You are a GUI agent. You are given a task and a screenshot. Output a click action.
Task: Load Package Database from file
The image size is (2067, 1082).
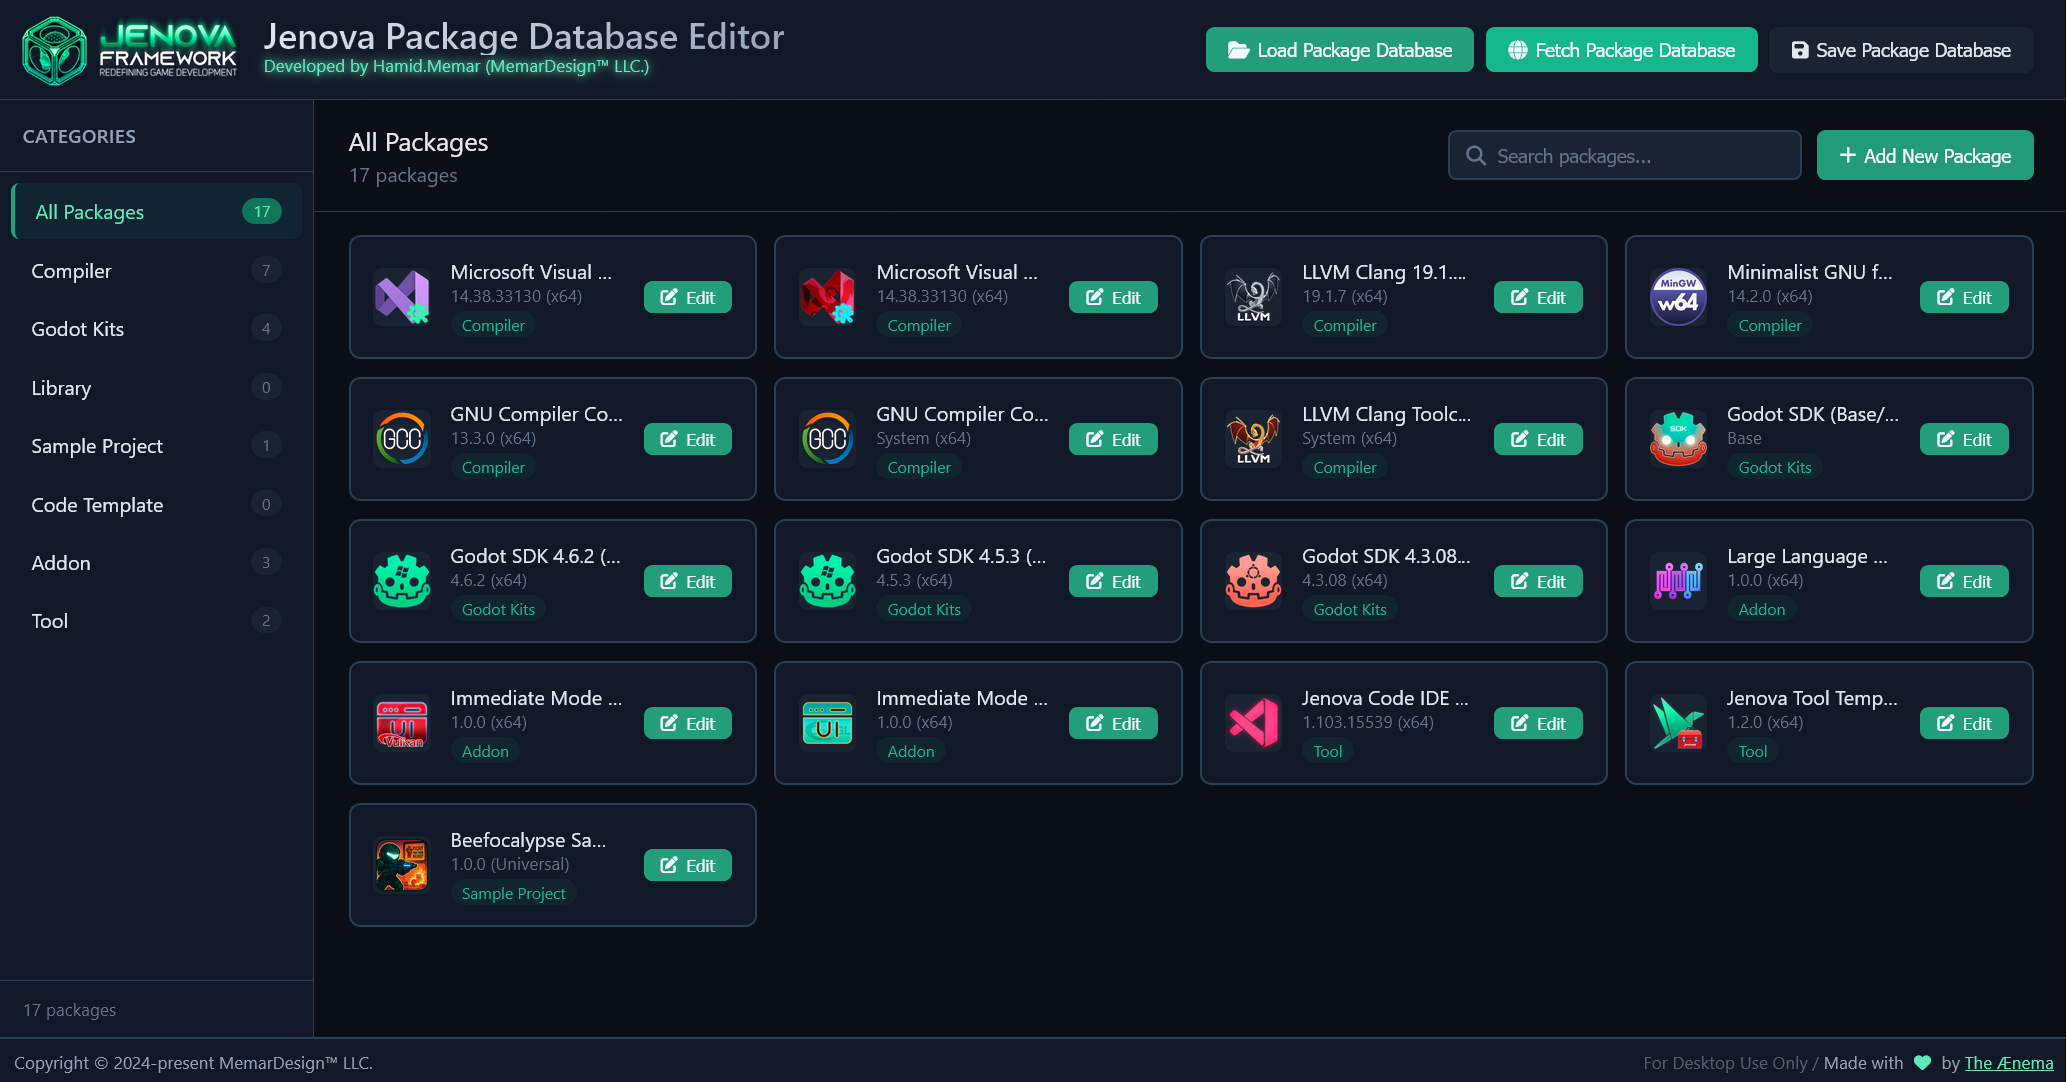pyautogui.click(x=1339, y=50)
